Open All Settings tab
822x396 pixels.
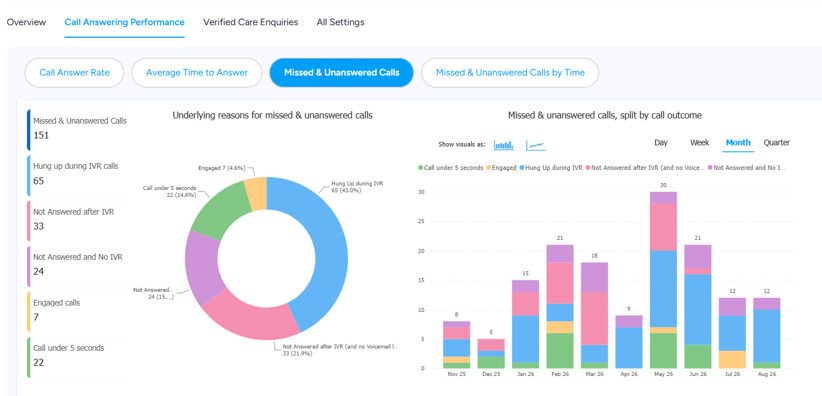point(340,22)
